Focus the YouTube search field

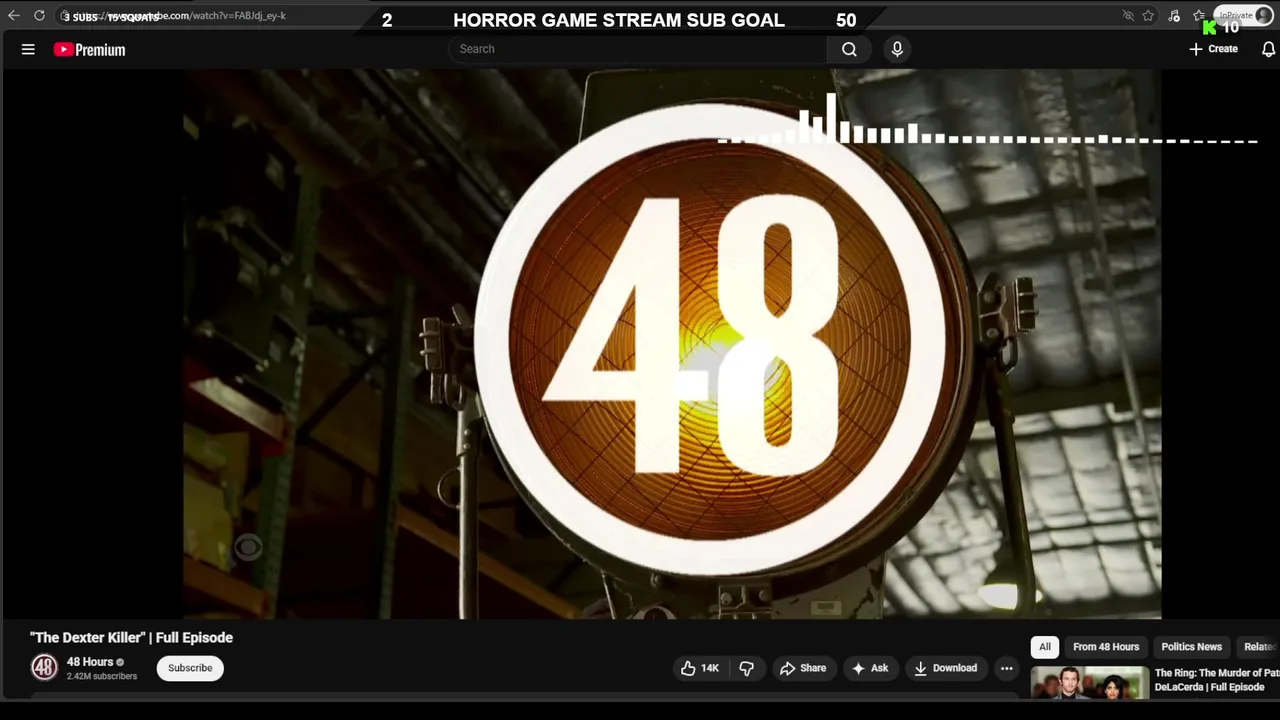(x=638, y=49)
